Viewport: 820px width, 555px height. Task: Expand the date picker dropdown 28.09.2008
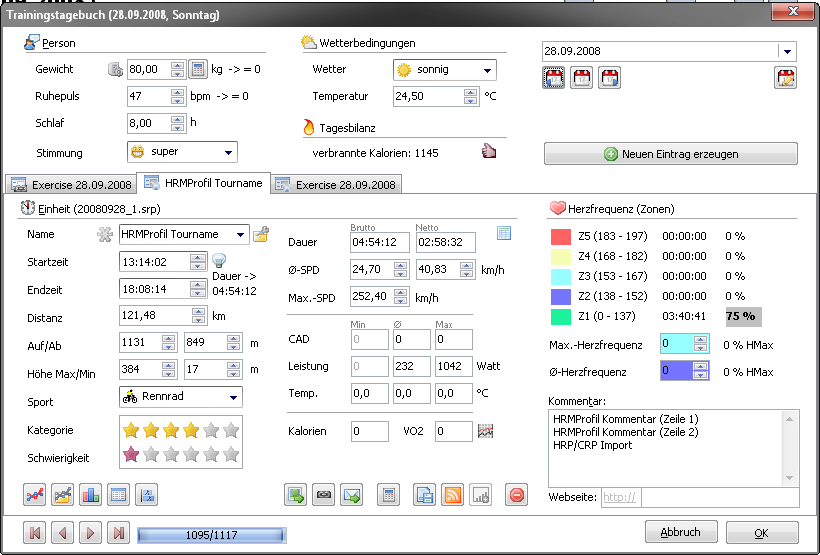coord(787,51)
